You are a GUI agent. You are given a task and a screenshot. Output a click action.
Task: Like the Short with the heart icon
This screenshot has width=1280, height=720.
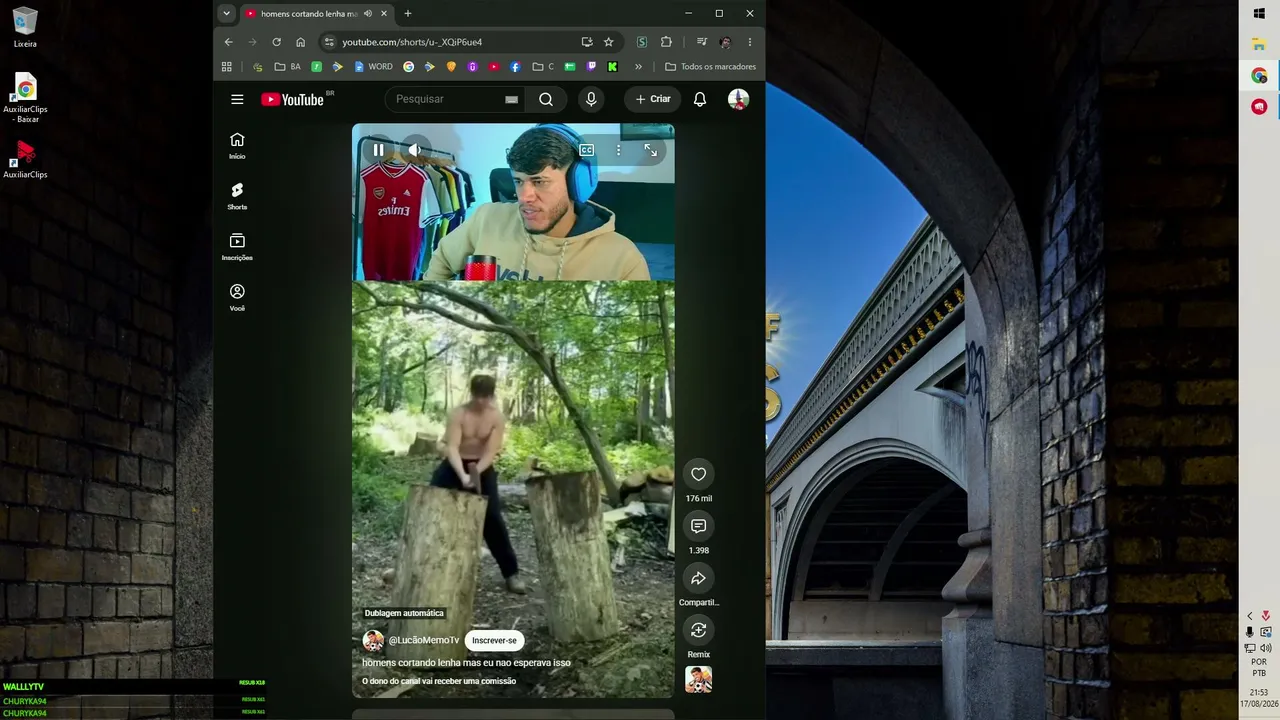tap(699, 474)
